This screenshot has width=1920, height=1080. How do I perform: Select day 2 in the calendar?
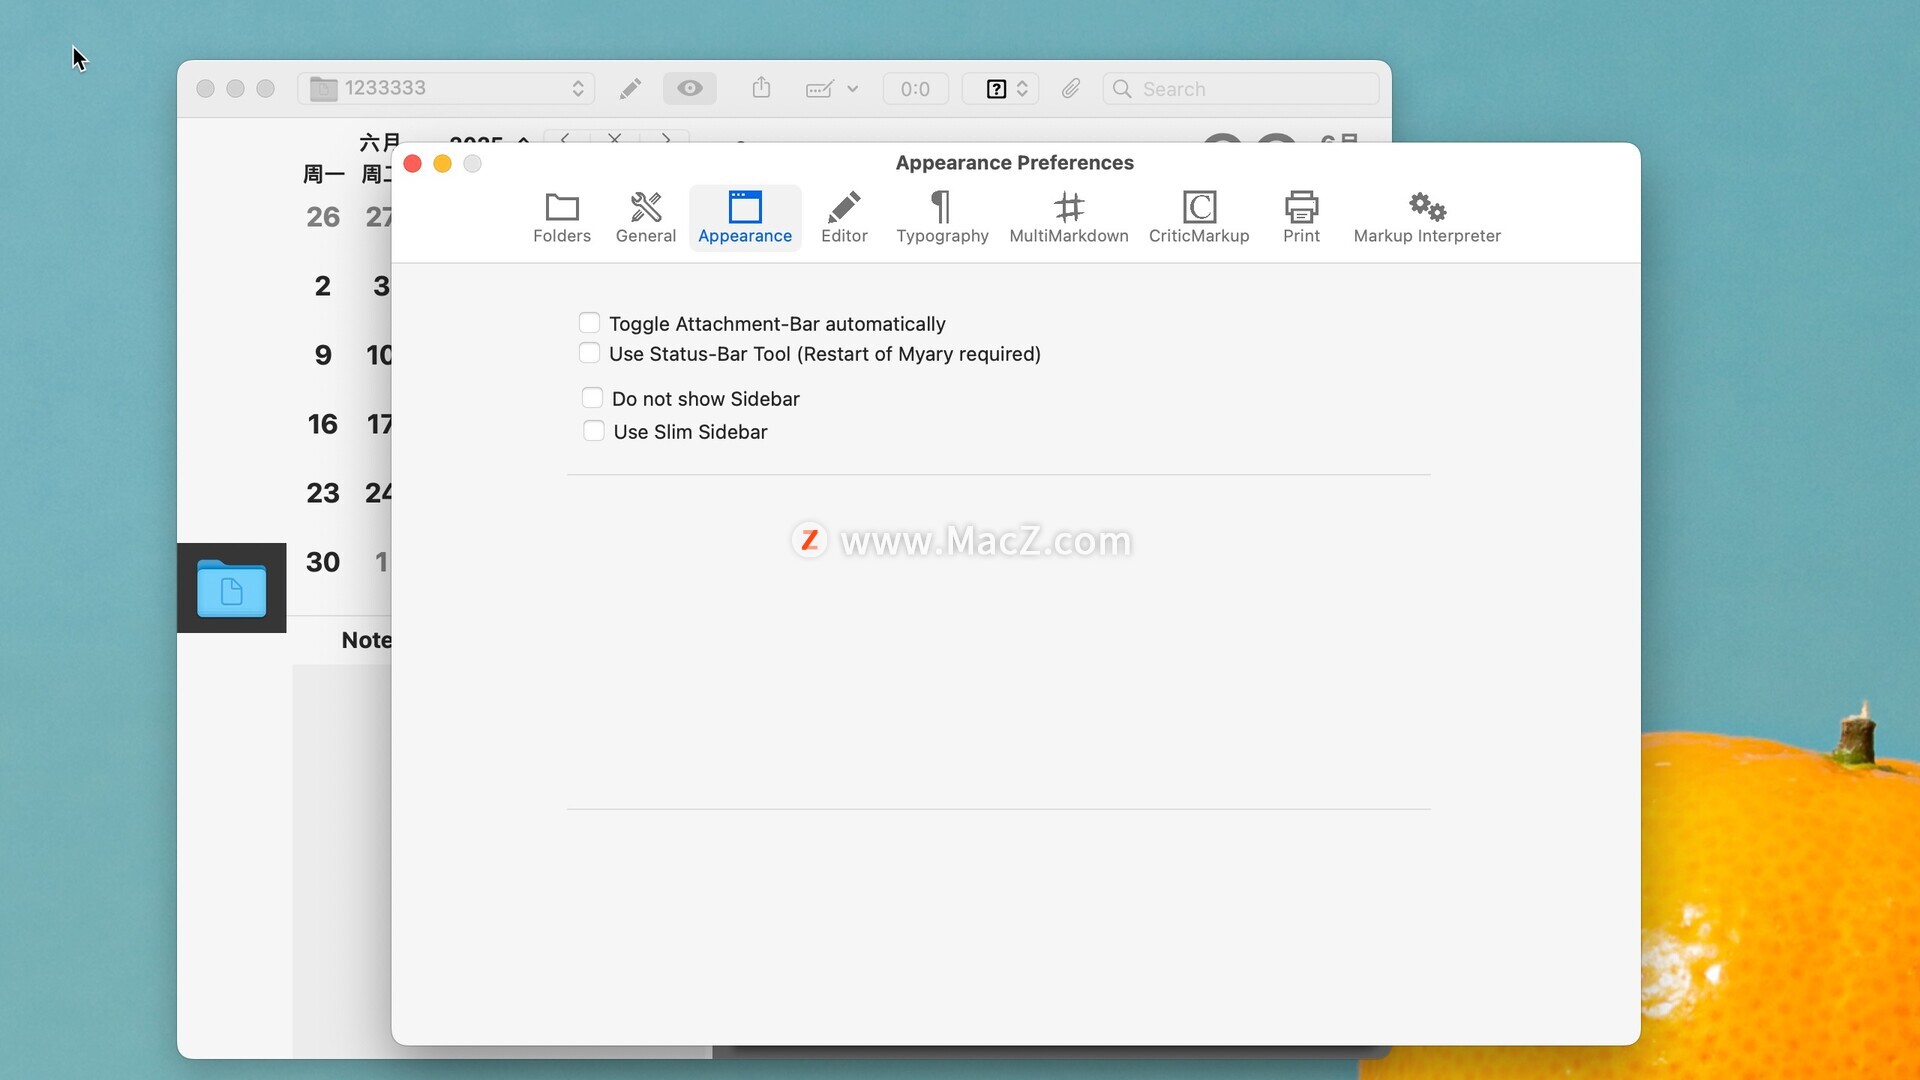pyautogui.click(x=323, y=286)
